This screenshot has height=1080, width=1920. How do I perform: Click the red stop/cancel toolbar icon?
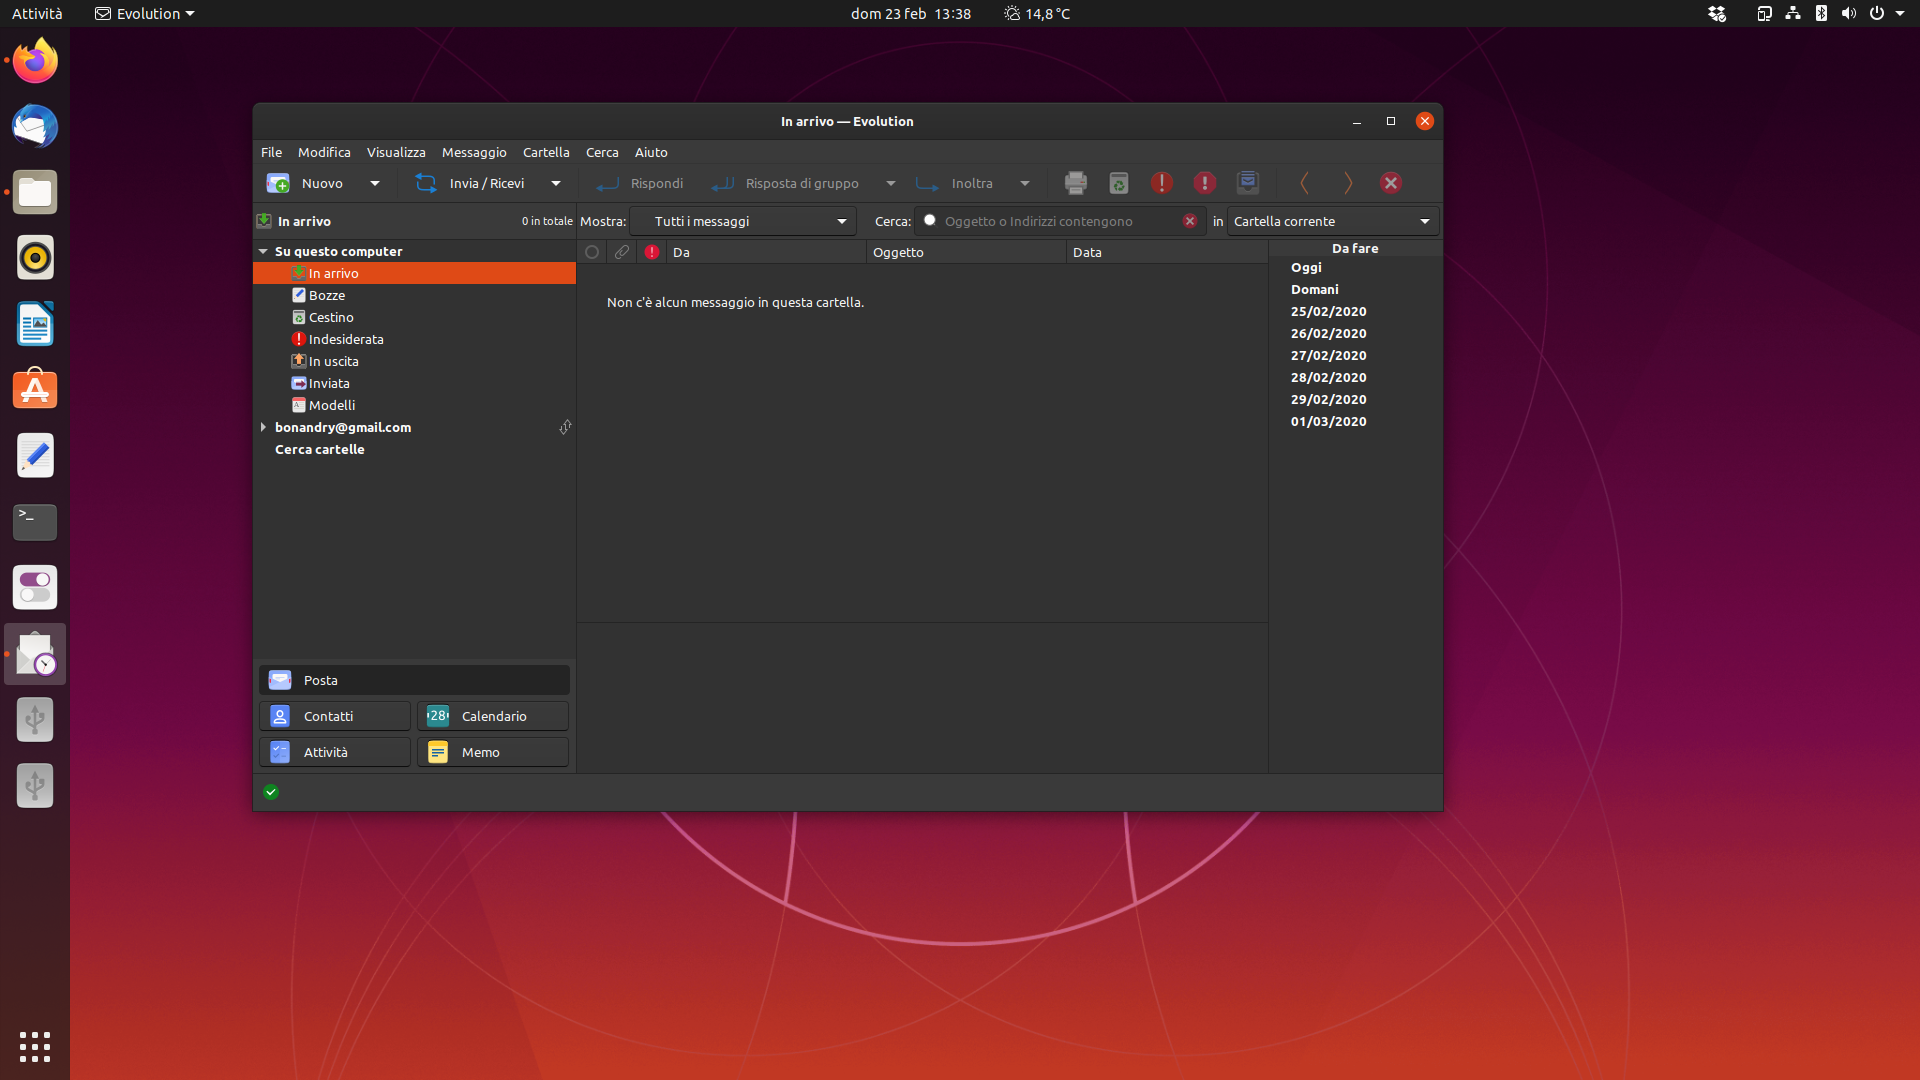click(1390, 183)
